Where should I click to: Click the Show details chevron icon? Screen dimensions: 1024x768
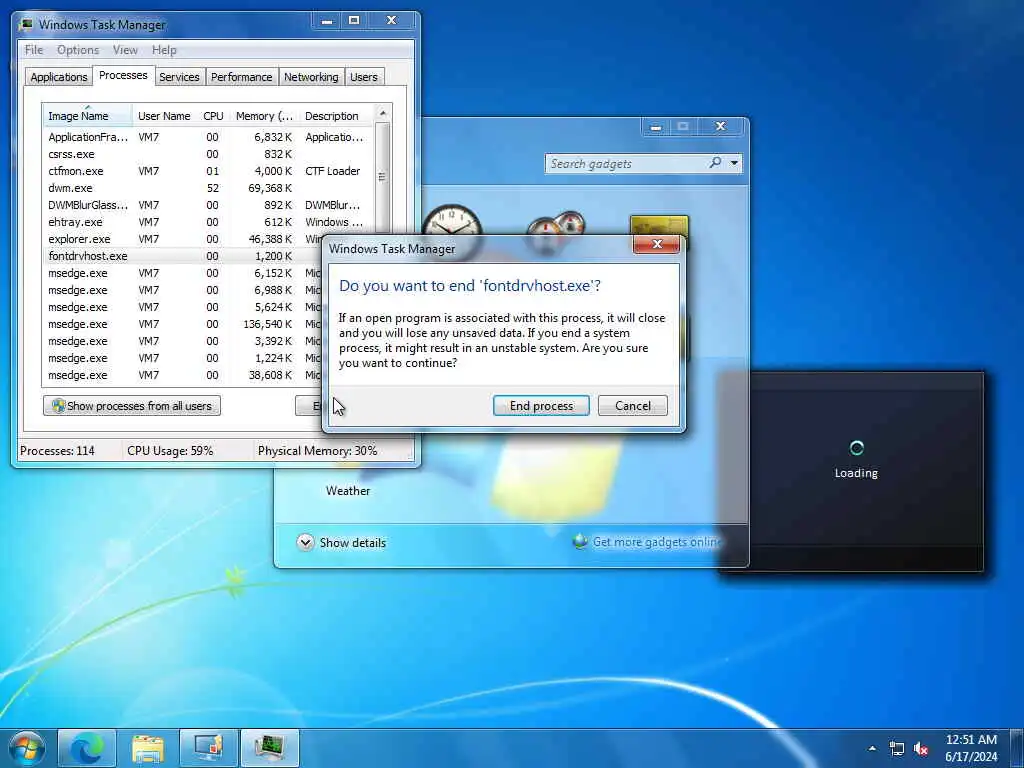[305, 543]
